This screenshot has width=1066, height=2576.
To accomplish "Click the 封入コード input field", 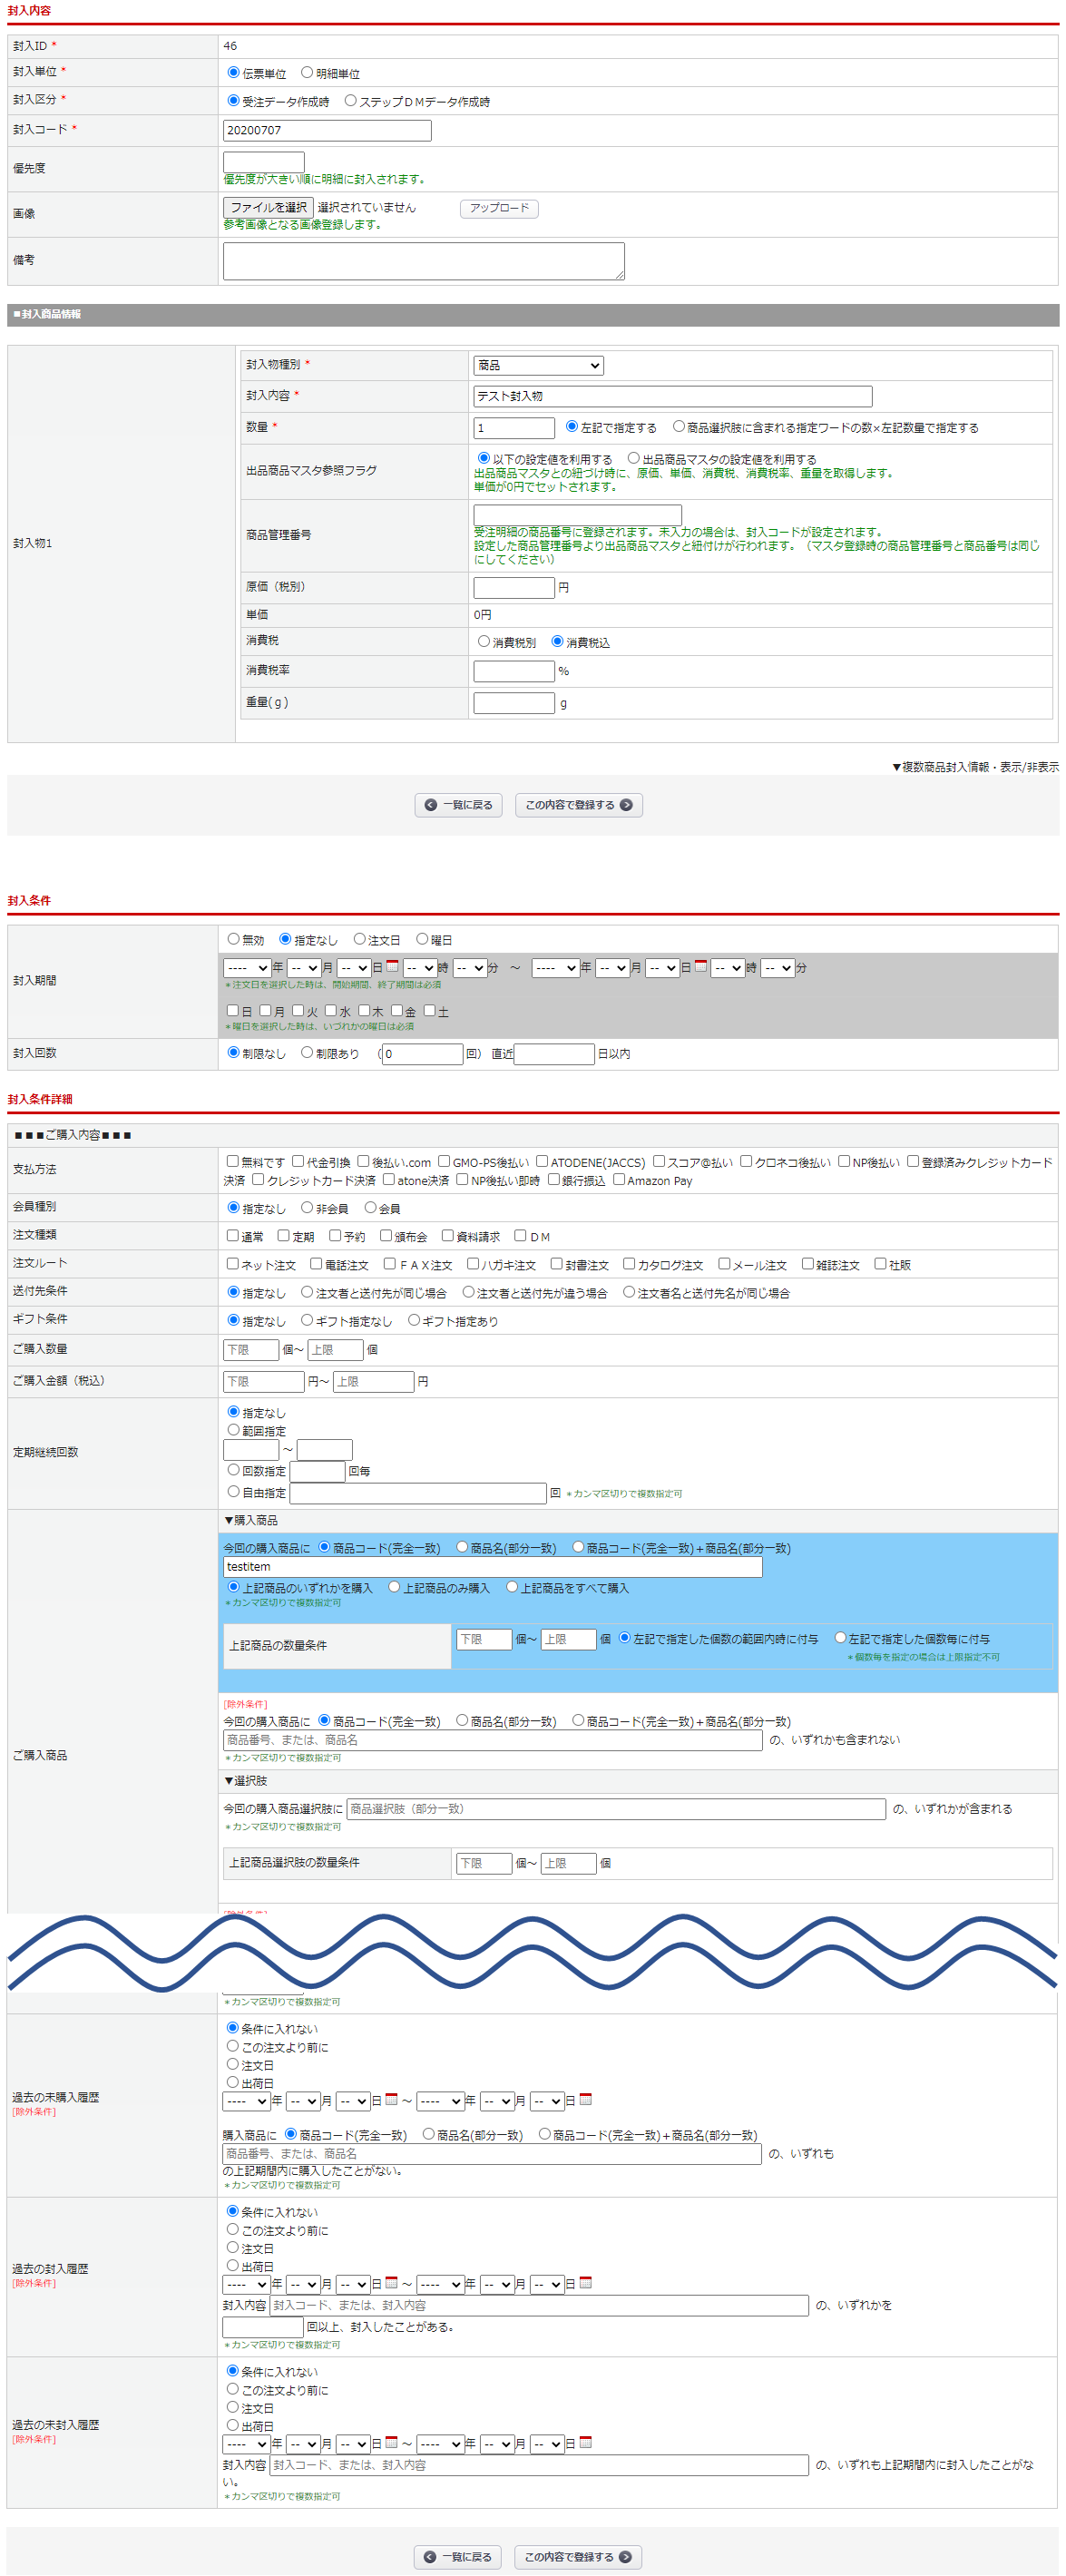I will point(327,130).
